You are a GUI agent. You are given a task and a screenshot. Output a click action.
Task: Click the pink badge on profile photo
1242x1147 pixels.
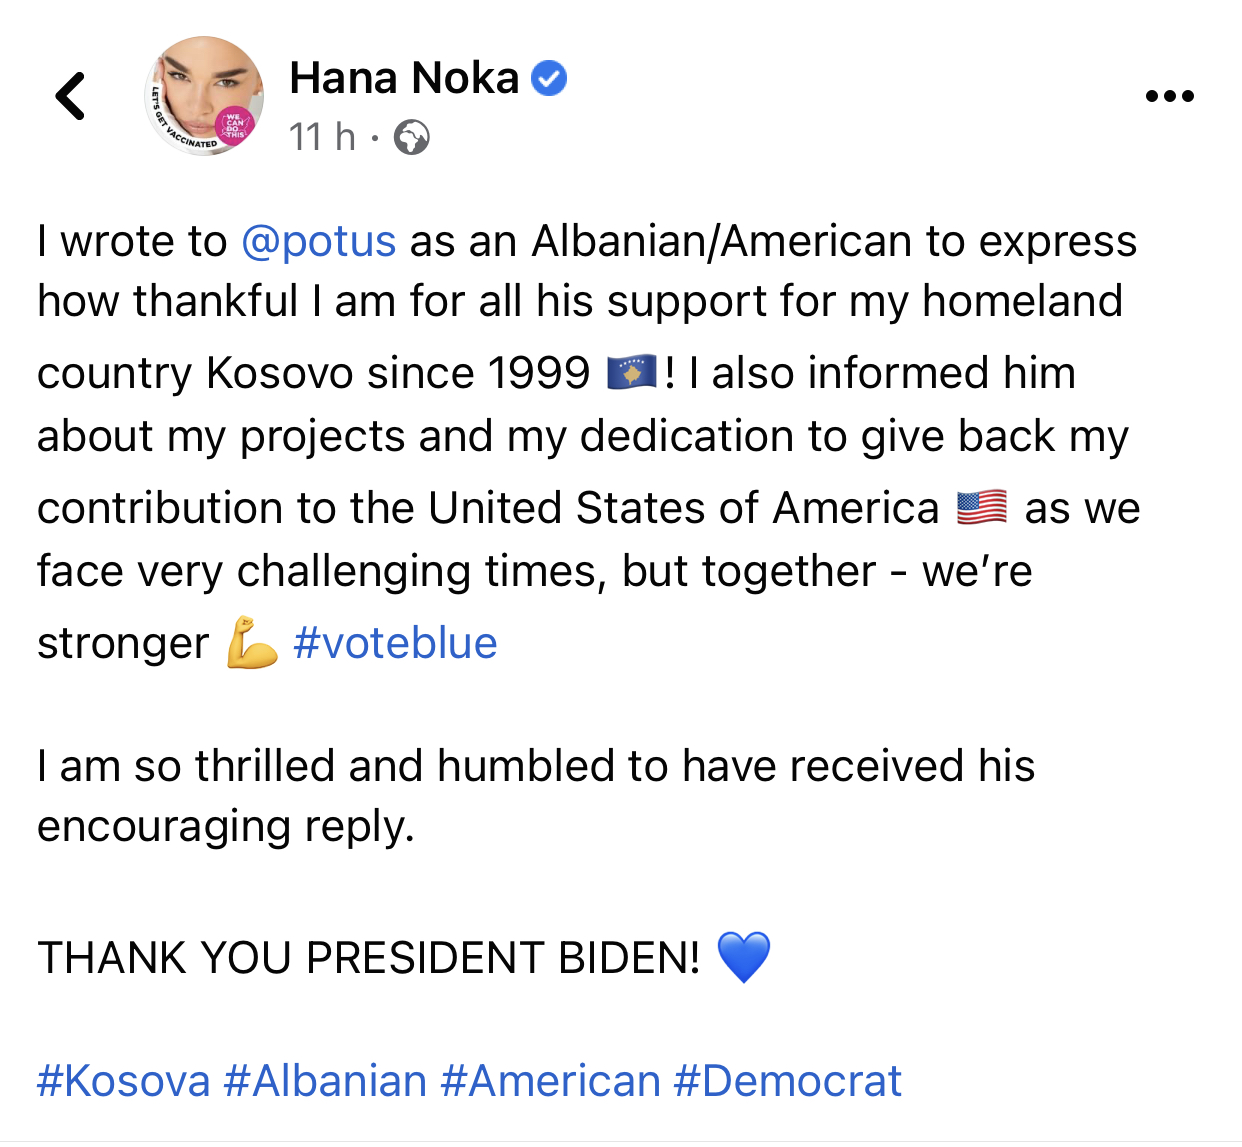236,127
